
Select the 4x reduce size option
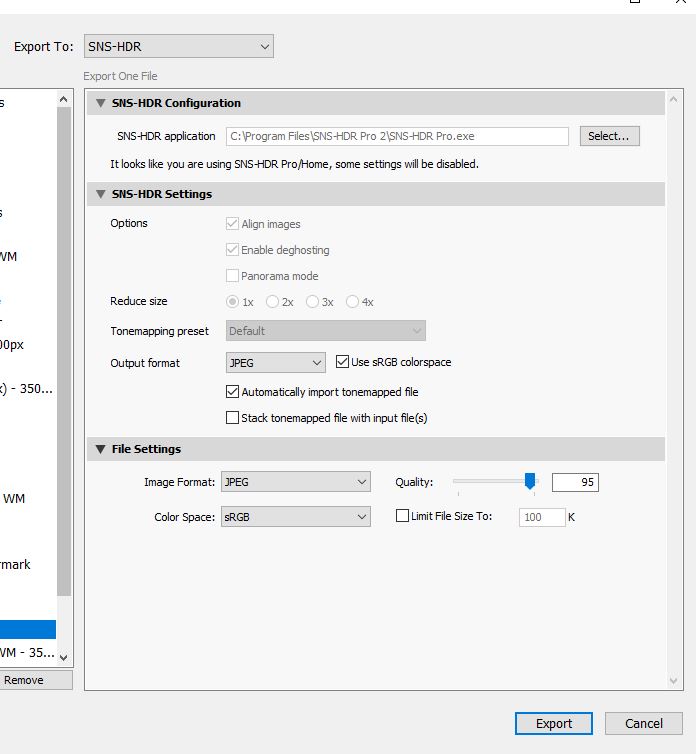[352, 302]
